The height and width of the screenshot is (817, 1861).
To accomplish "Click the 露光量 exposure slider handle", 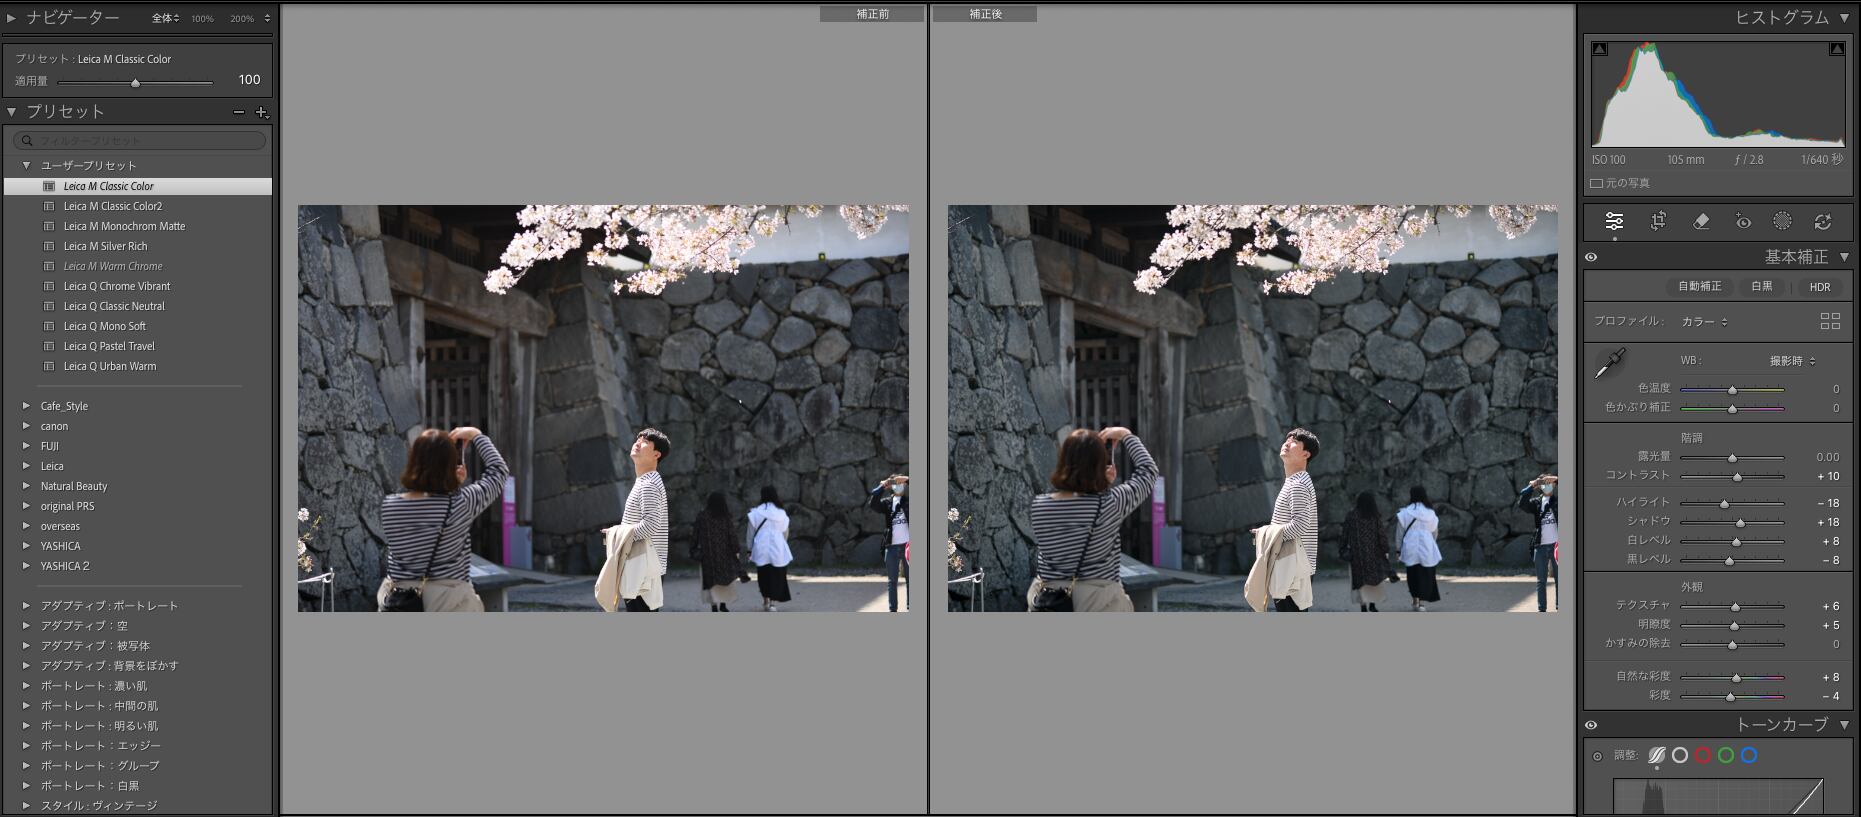I will pyautogui.click(x=1732, y=457).
